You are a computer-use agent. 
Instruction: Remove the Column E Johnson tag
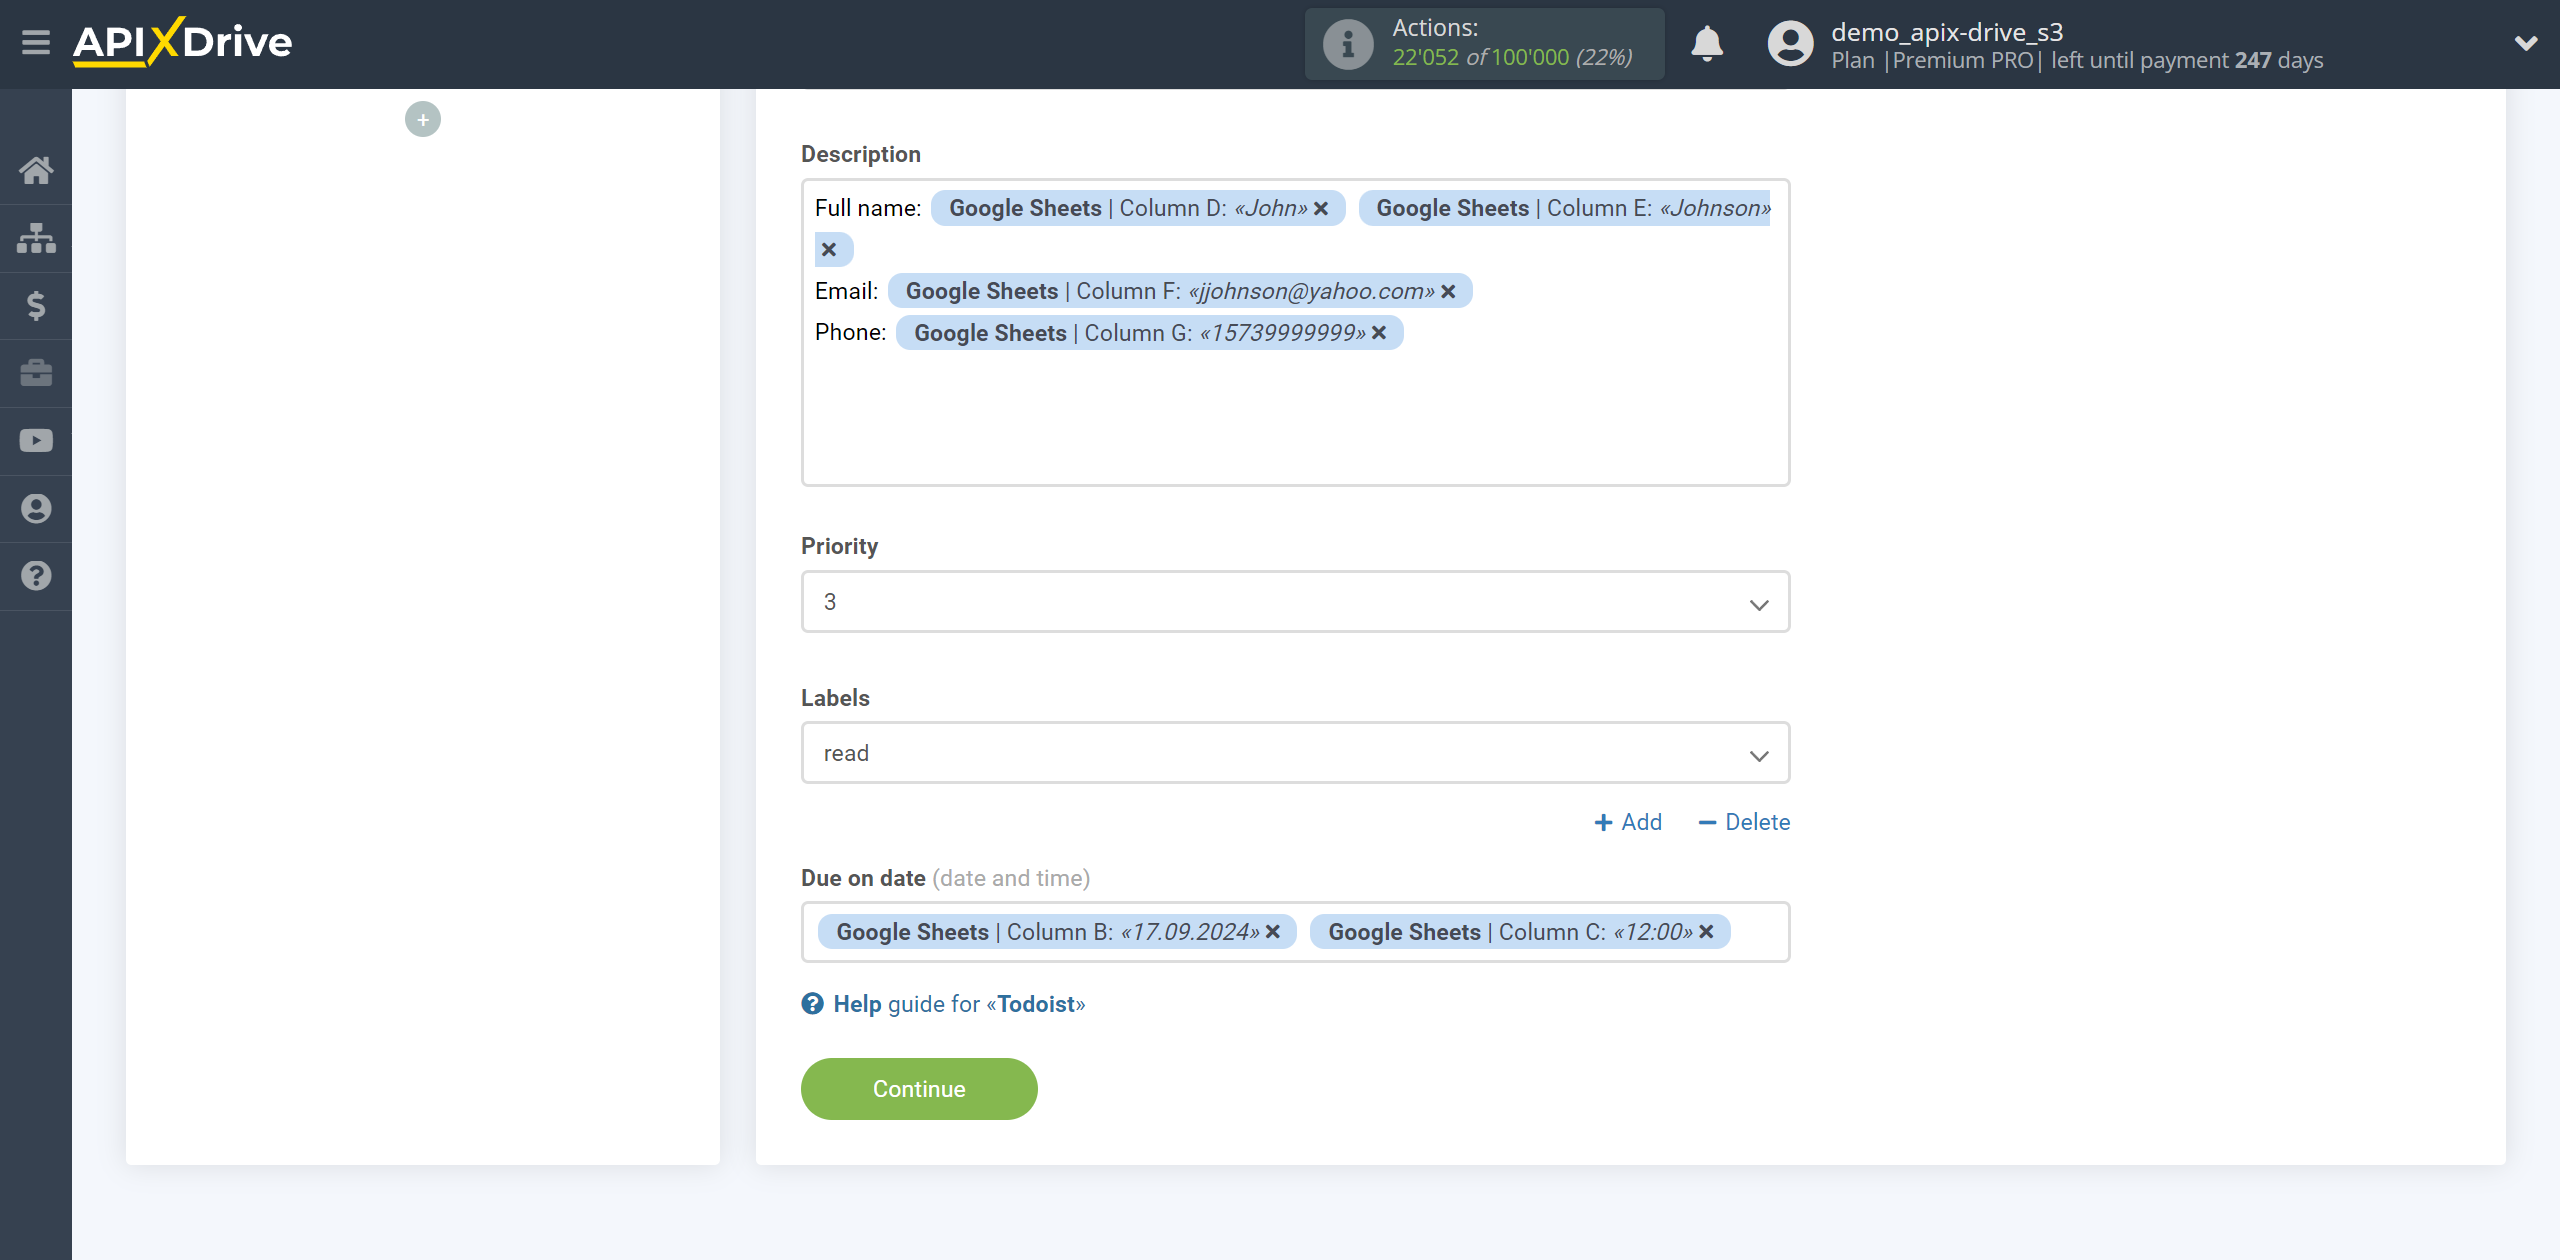click(x=829, y=250)
